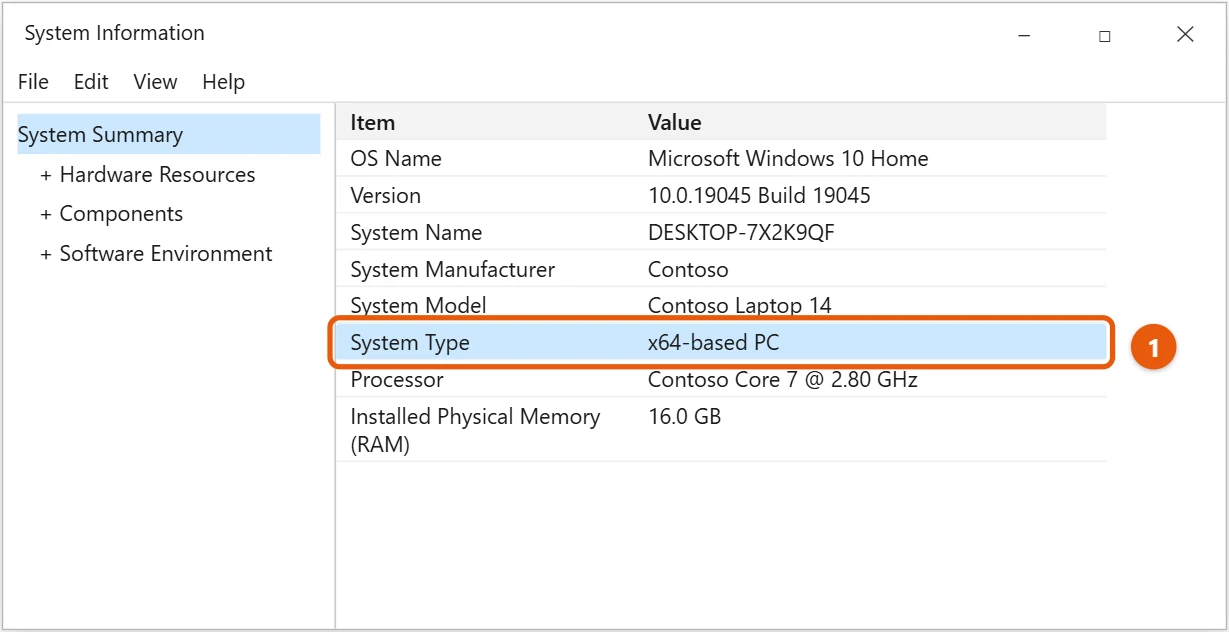
Task: Select the System Type cell
Action: point(410,343)
